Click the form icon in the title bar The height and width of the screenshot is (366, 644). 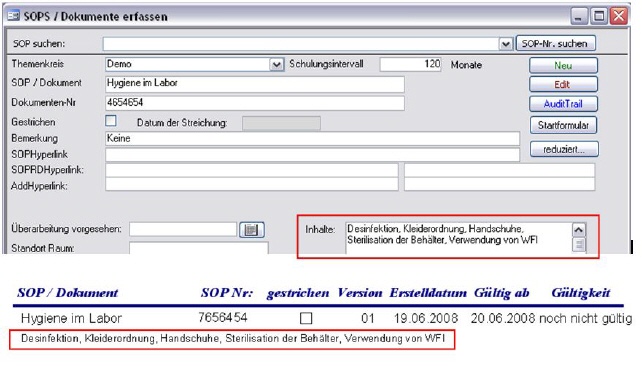14,16
